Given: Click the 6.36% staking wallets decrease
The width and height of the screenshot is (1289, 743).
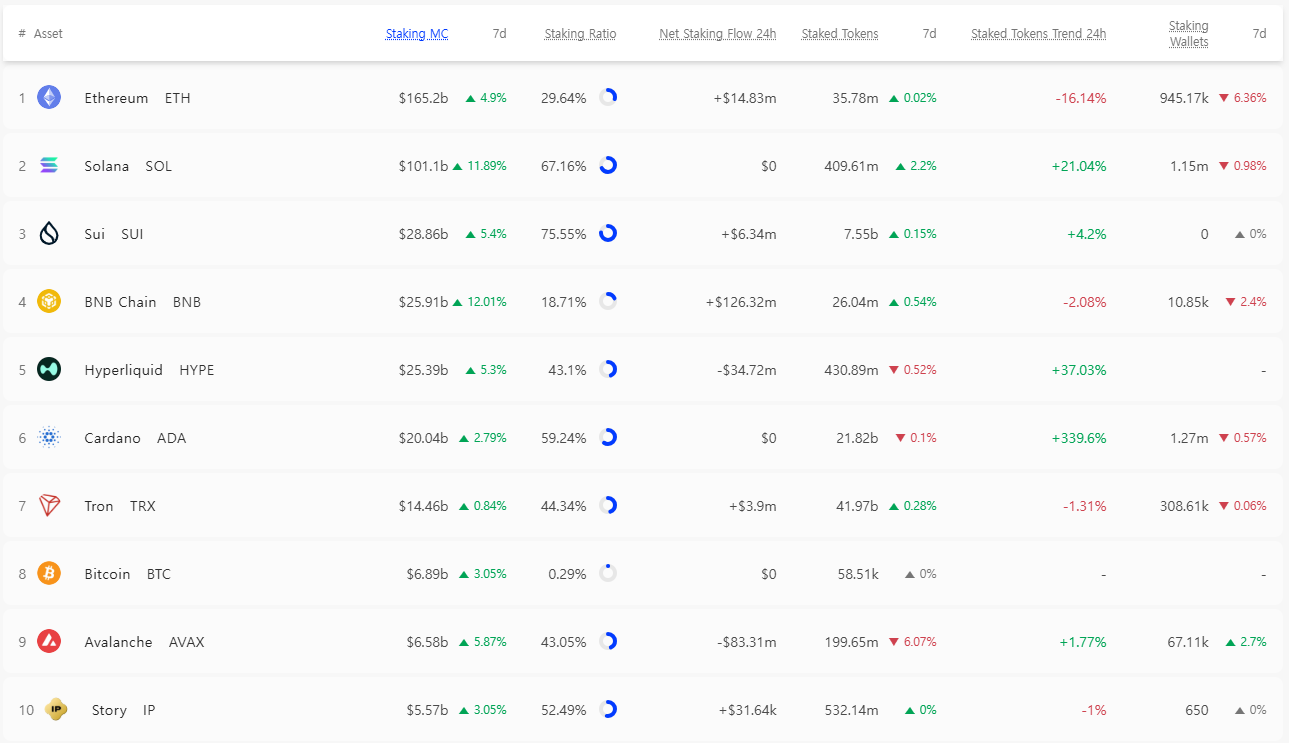Looking at the screenshot, I should [1242, 98].
